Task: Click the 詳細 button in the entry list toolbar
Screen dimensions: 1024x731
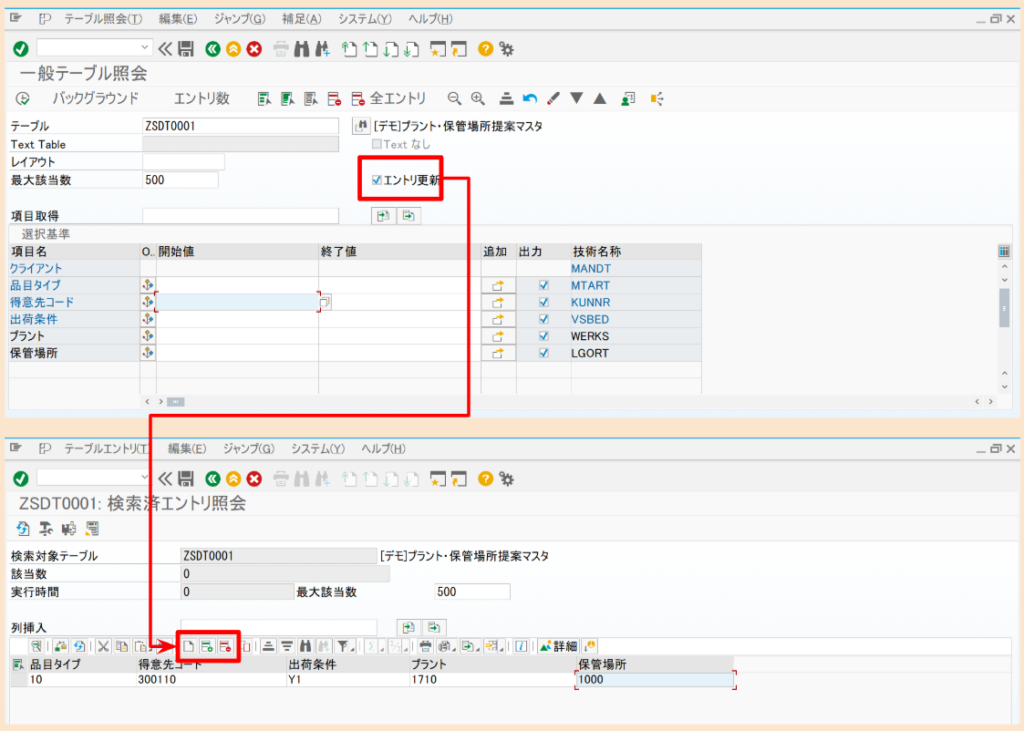Action: click(x=561, y=645)
